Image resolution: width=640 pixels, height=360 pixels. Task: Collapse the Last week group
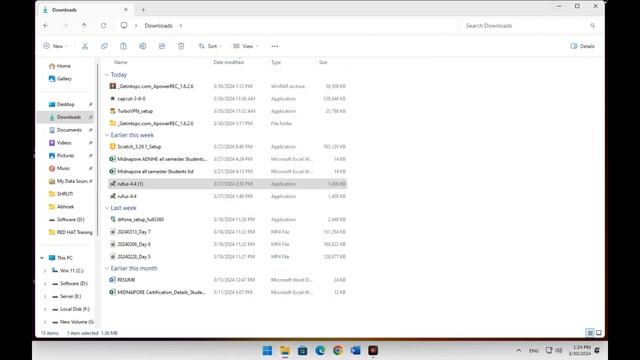pos(107,208)
